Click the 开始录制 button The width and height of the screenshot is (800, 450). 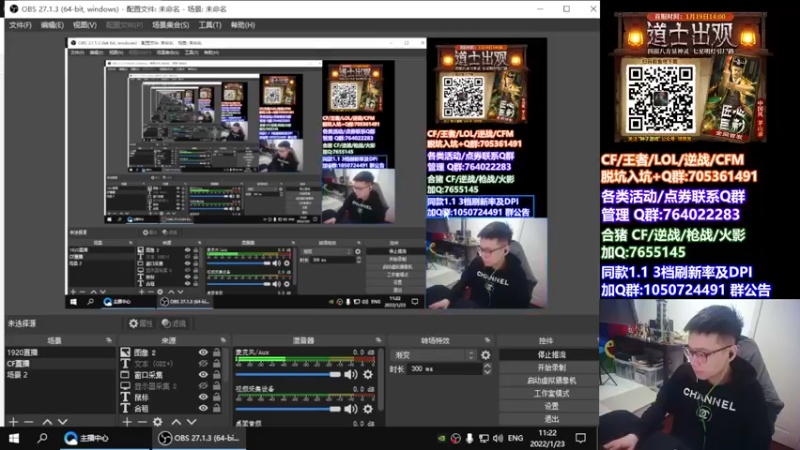tap(549, 367)
